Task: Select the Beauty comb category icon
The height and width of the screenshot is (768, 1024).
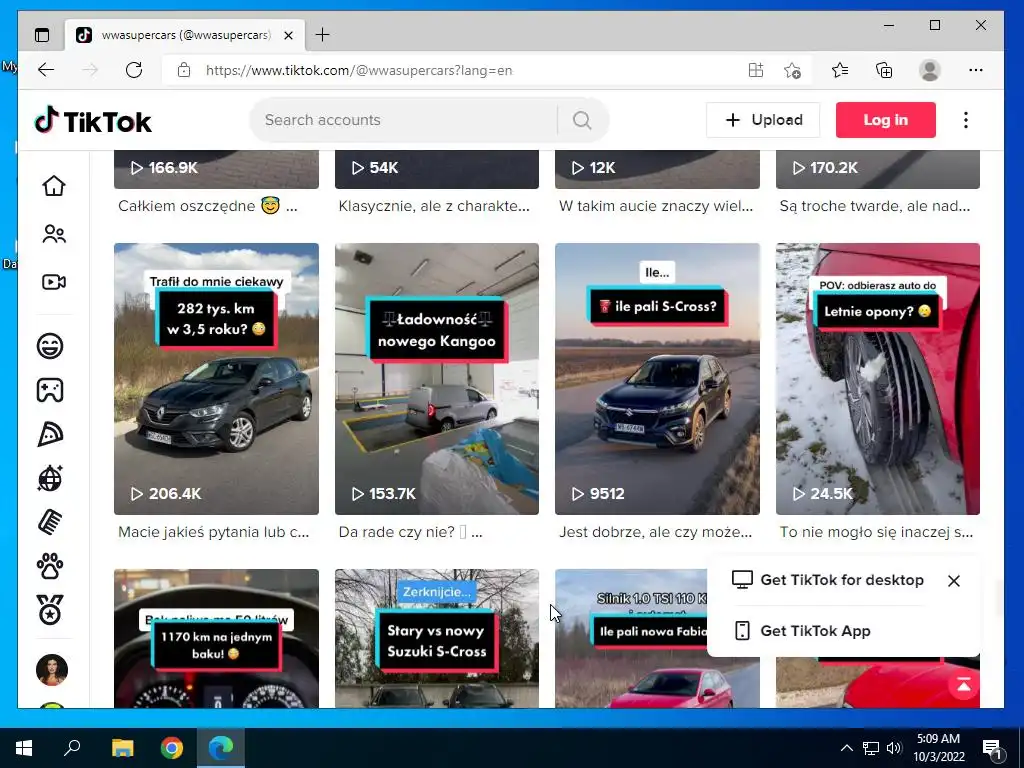Action: [50, 522]
